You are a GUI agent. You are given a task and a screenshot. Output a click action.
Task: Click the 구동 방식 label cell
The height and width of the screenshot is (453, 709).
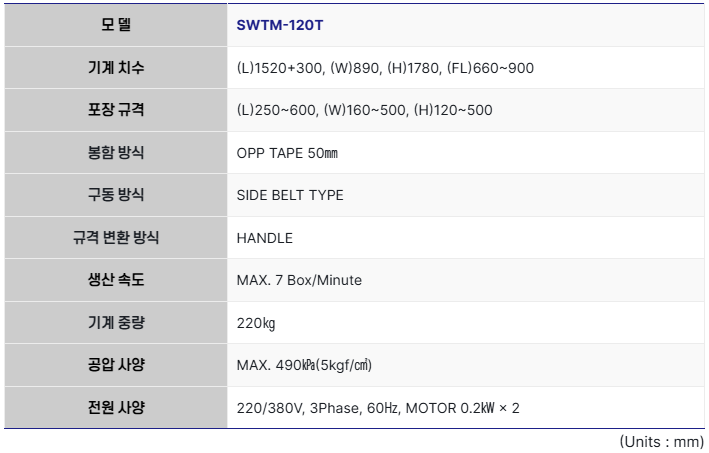coord(116,195)
